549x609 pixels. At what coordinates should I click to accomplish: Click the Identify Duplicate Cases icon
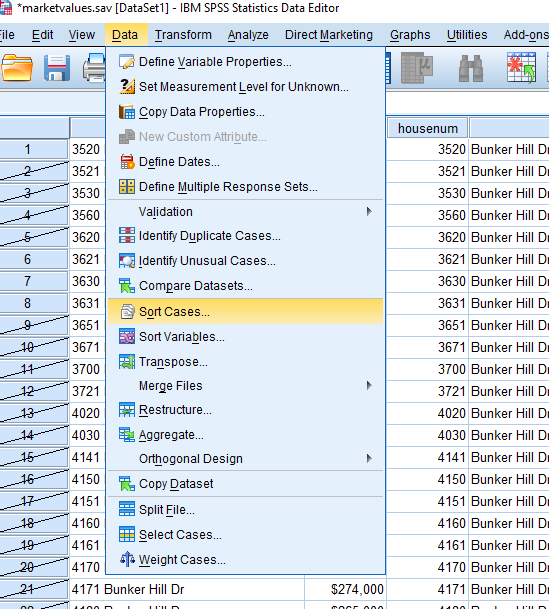(127, 235)
